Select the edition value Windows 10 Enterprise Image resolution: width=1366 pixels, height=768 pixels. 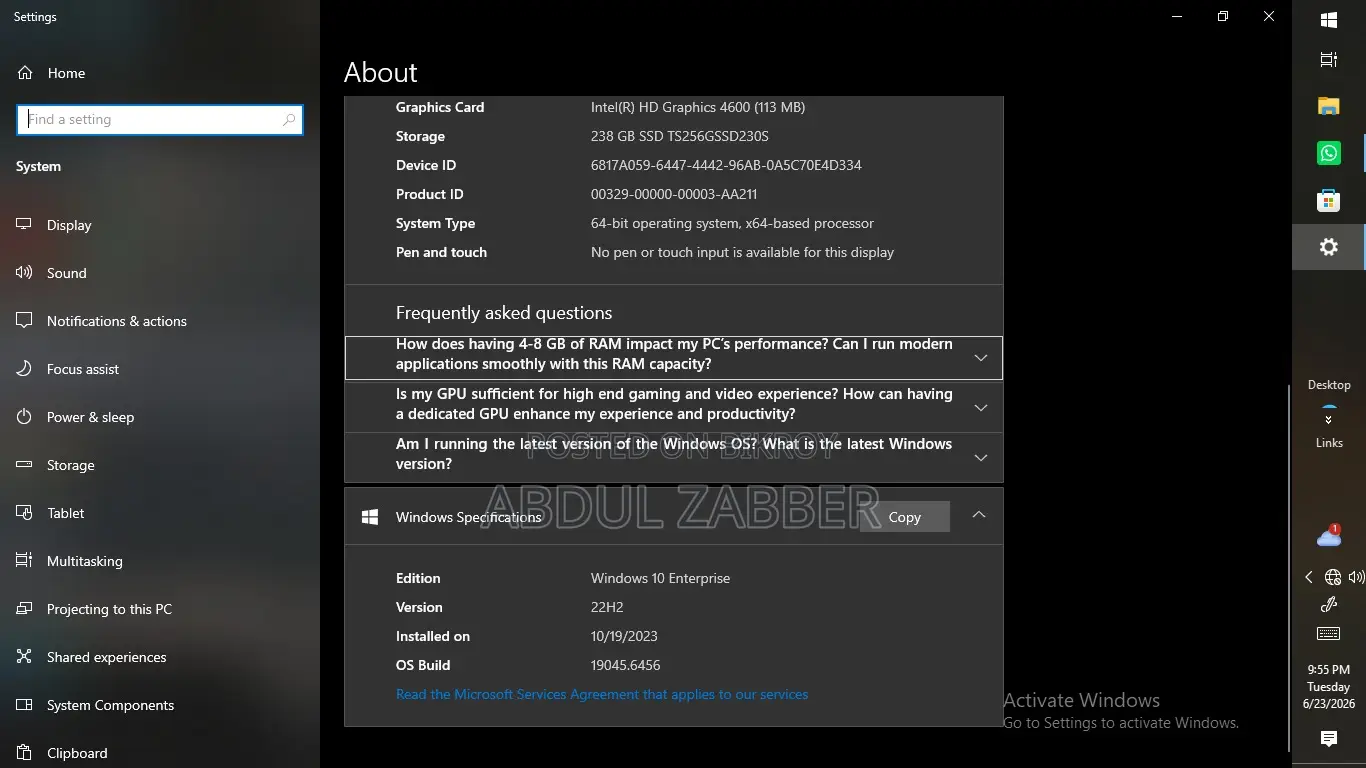coord(660,578)
